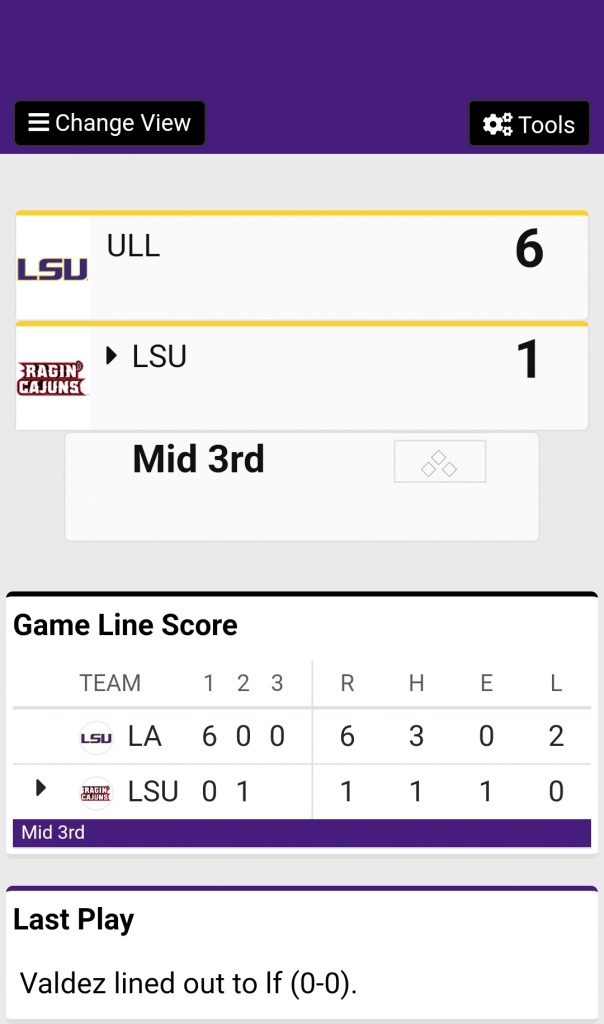
Task: Click the gears icon on Tools button
Action: (x=497, y=124)
